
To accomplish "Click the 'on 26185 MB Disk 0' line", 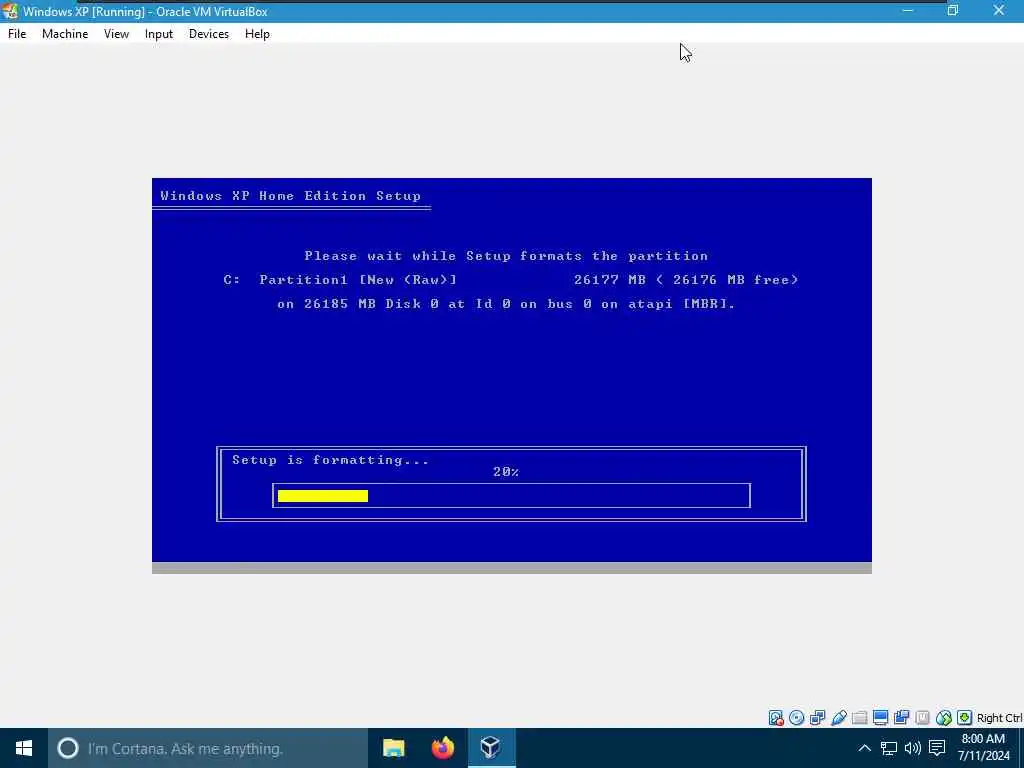I will point(506,304).
